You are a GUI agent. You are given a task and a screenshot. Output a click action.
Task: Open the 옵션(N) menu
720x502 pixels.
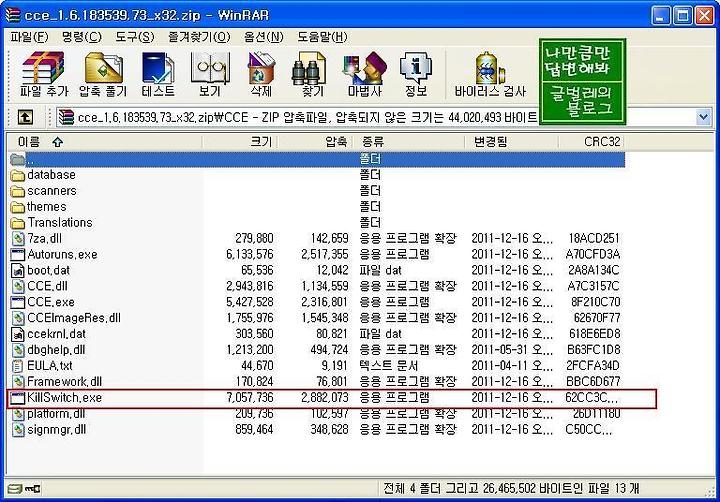coord(264,37)
